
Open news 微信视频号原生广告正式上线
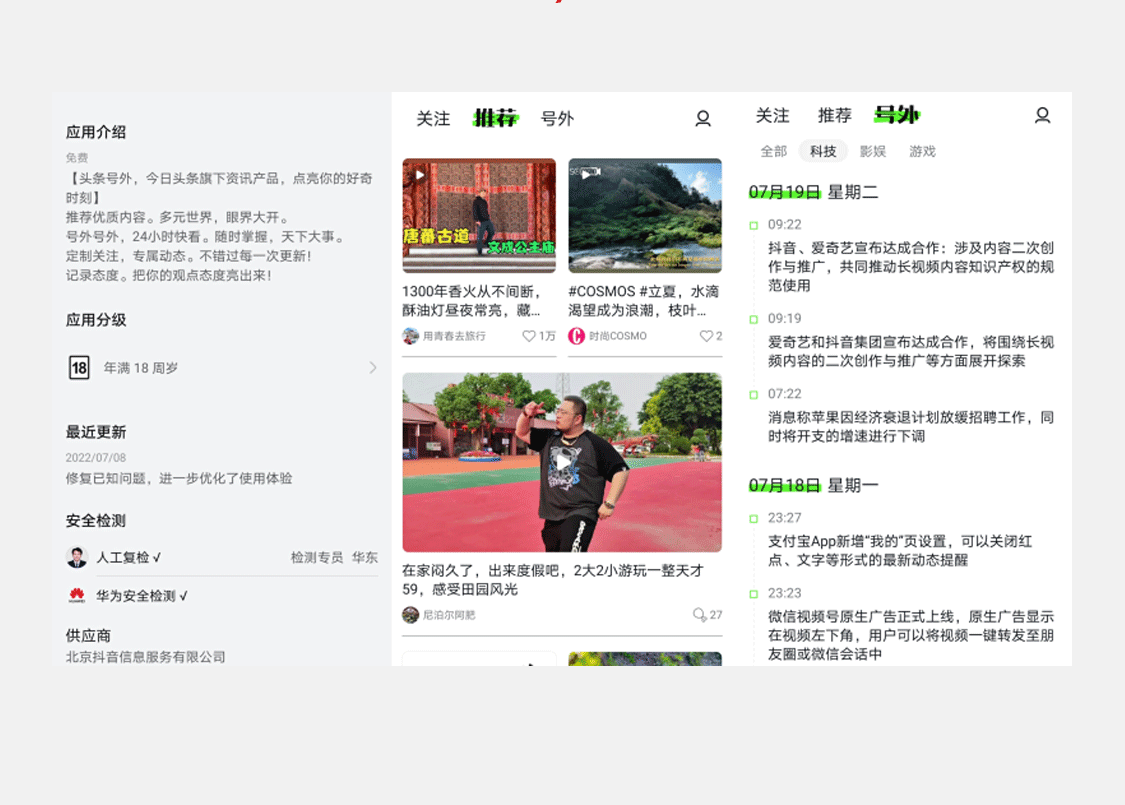(x=910, y=636)
